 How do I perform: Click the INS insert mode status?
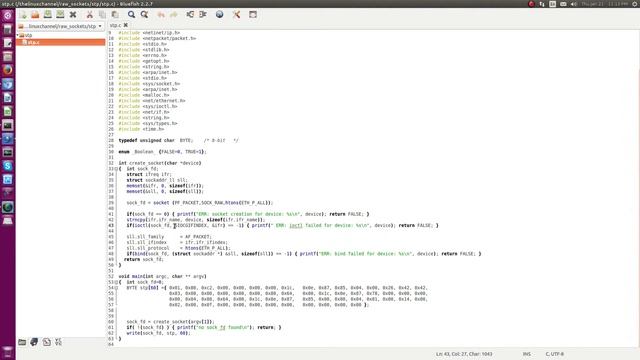(x=527, y=354)
